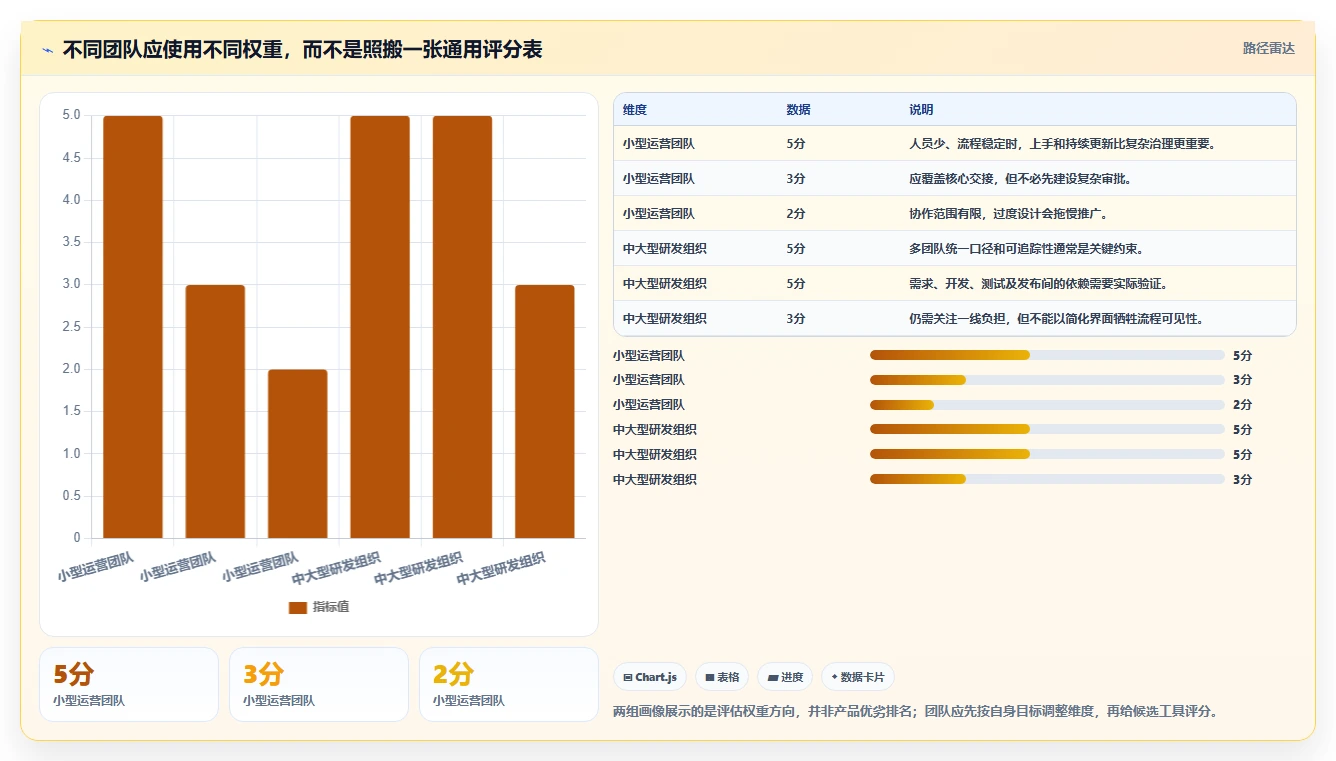Click the lightning icon beside the page title

47,49
